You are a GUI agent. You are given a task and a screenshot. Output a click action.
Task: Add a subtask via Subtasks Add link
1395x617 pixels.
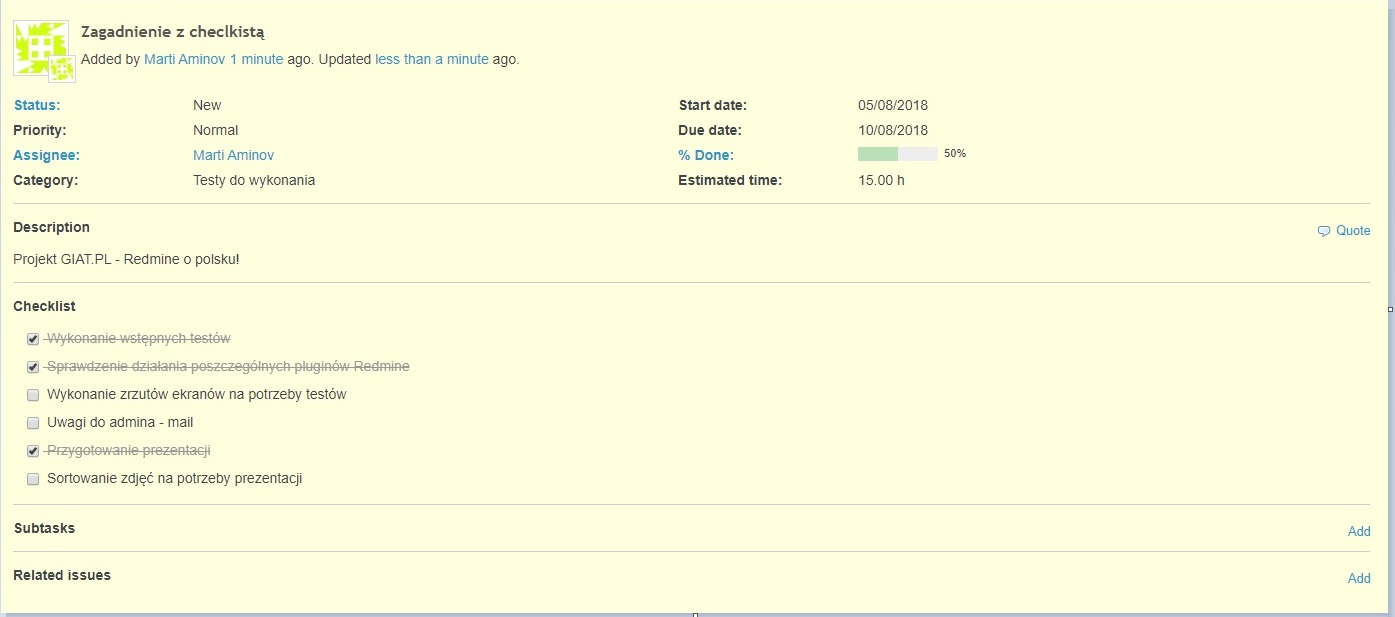(x=1359, y=531)
